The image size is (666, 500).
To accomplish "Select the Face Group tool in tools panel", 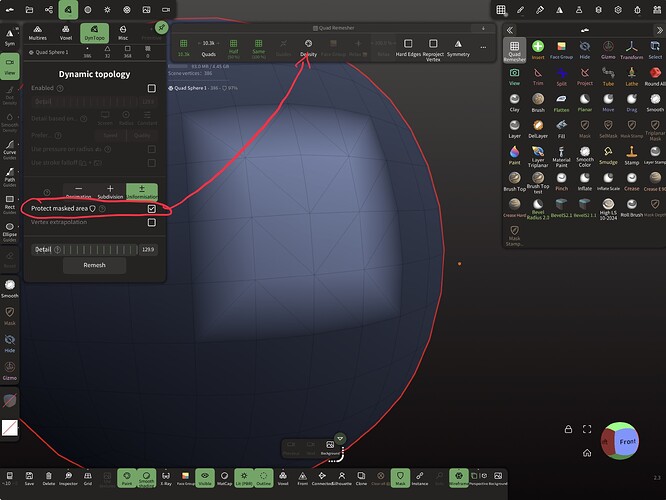I will pos(561,50).
